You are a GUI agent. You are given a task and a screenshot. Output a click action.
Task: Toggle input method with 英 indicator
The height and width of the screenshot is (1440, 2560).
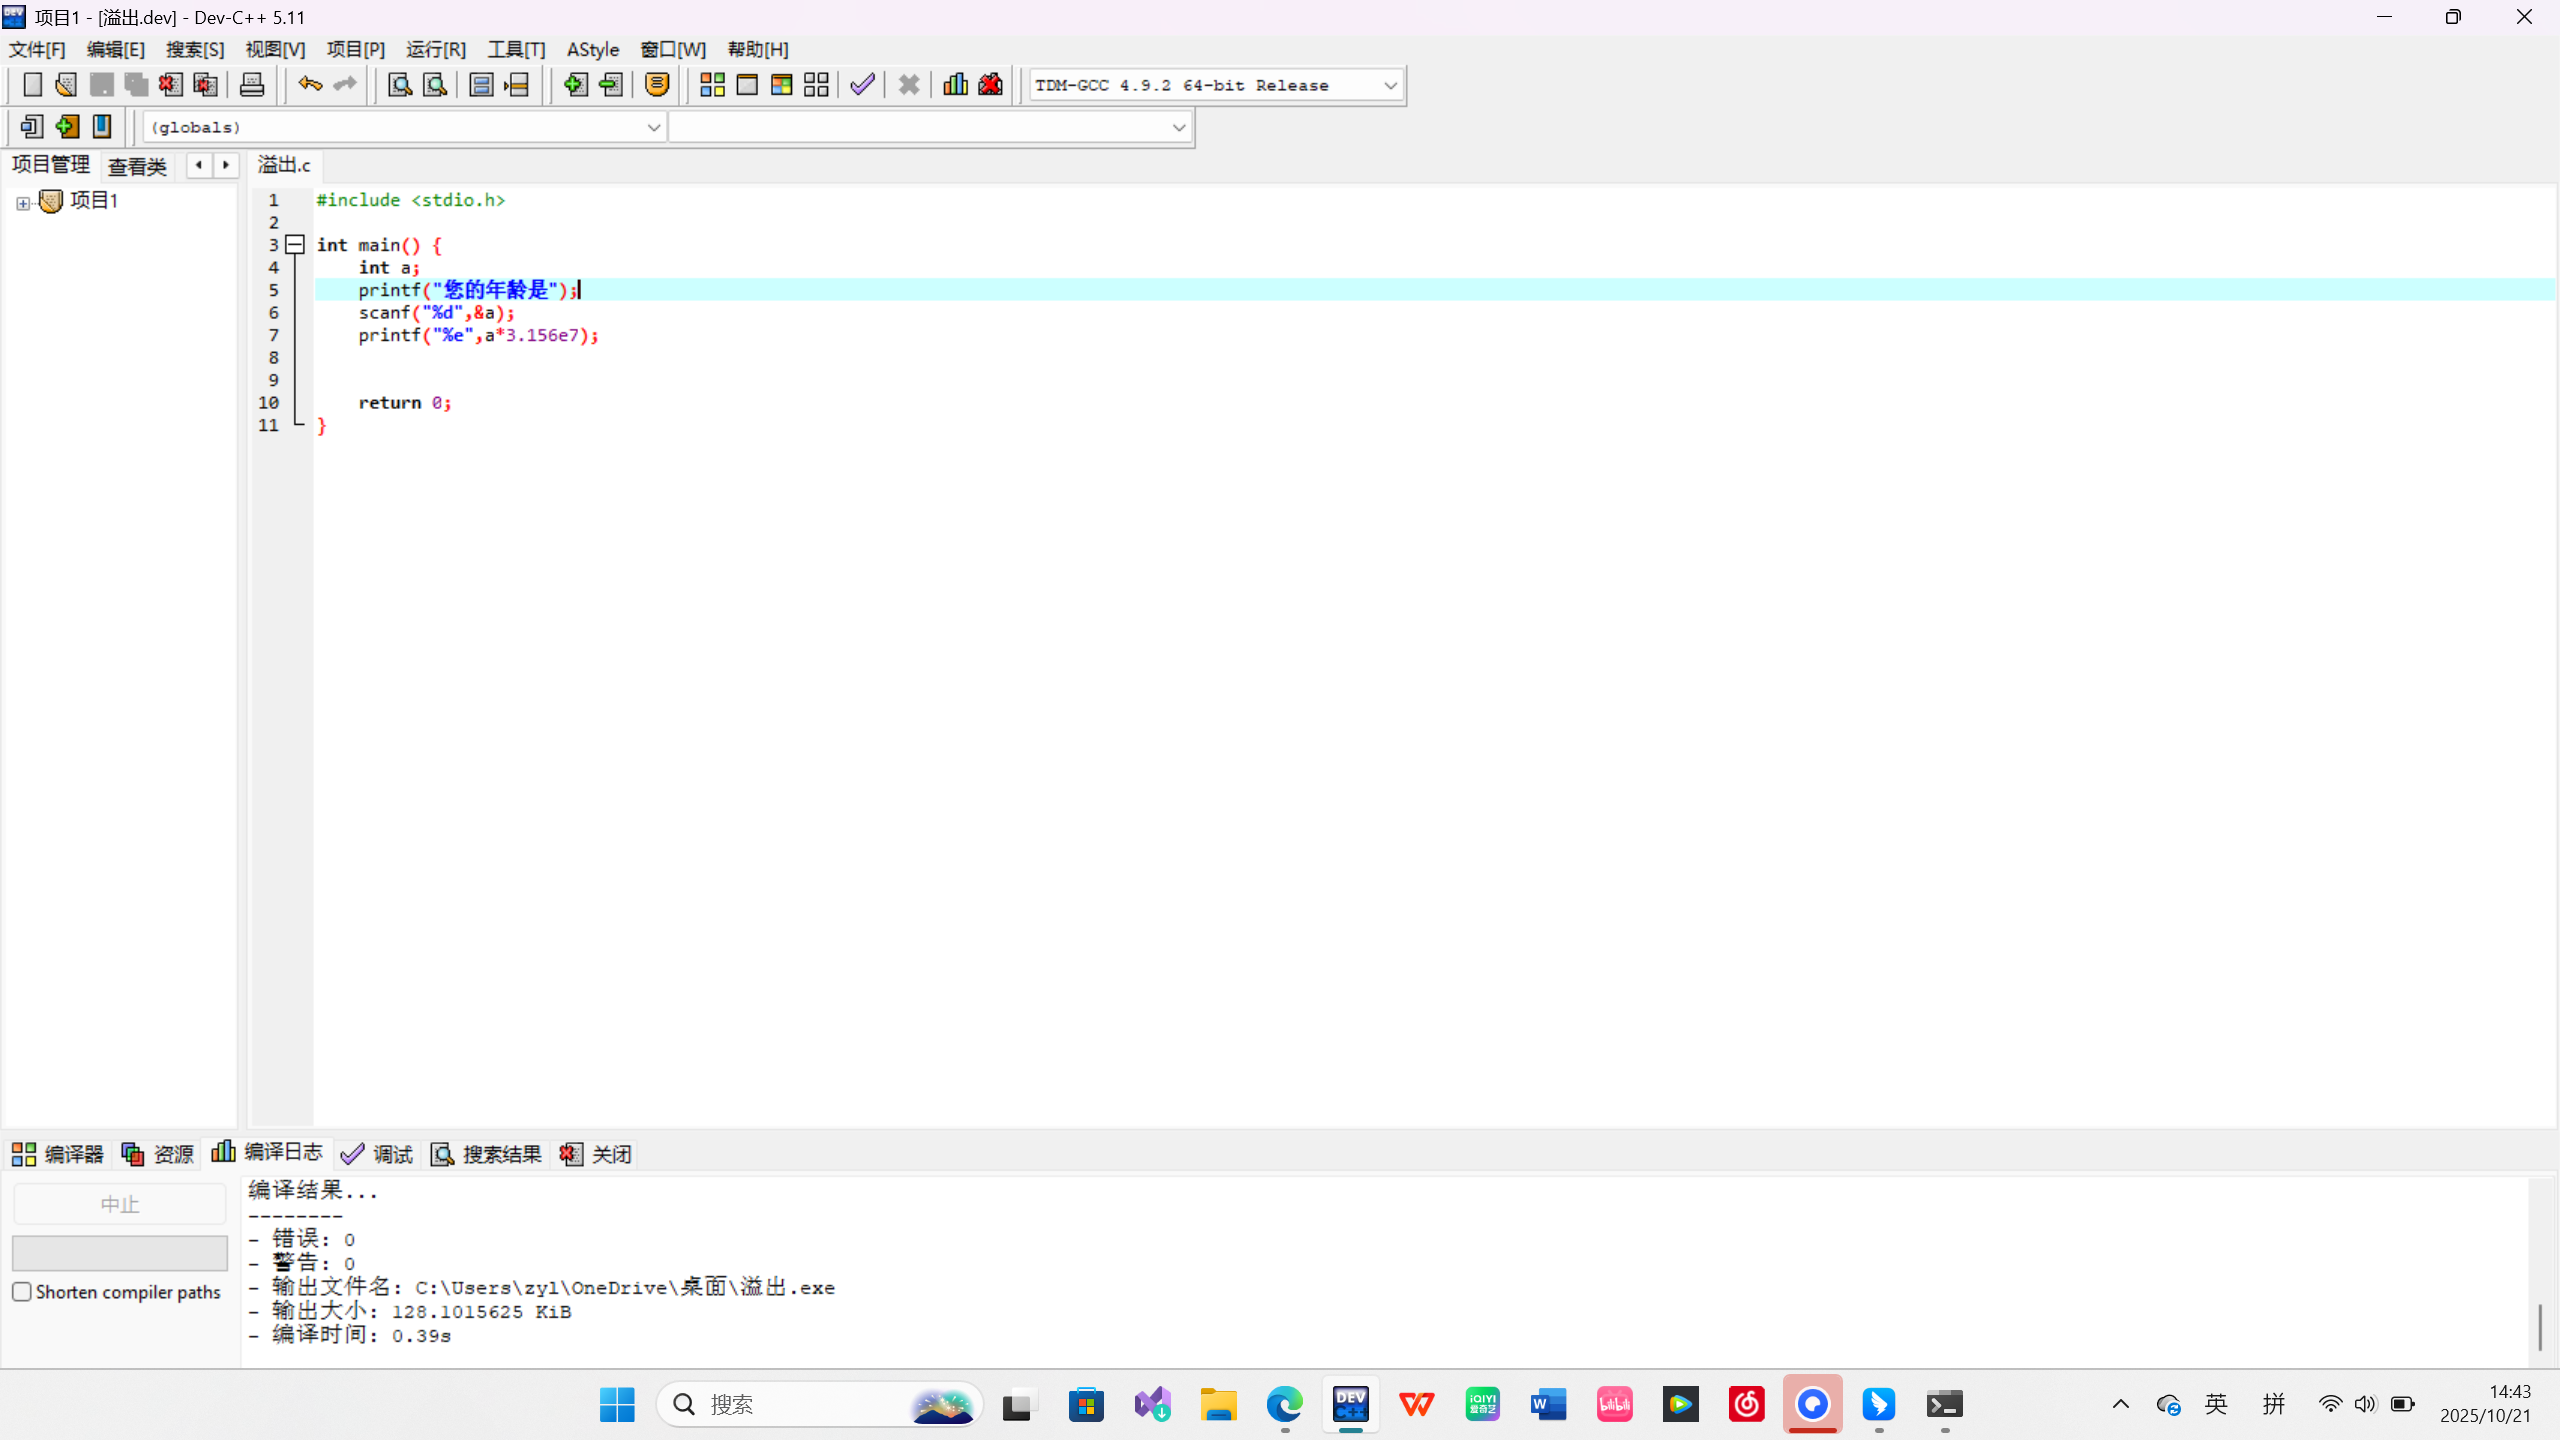click(2216, 1405)
